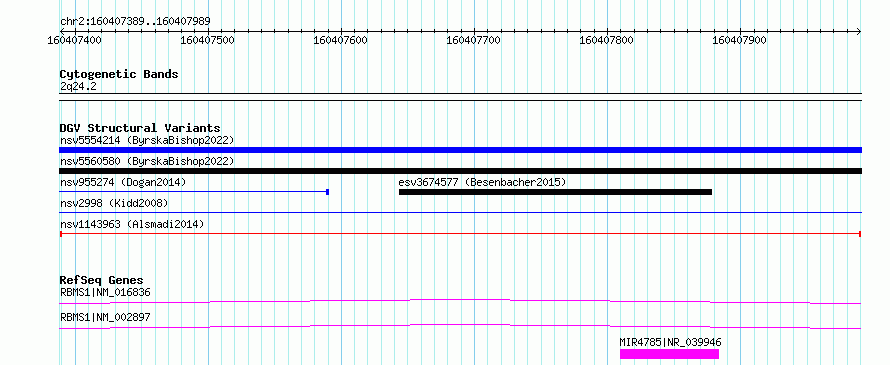The width and height of the screenshot is (890, 365).
Task: Click the blue nsv5554214 variant bar
Action: pyautogui.click(x=460, y=150)
